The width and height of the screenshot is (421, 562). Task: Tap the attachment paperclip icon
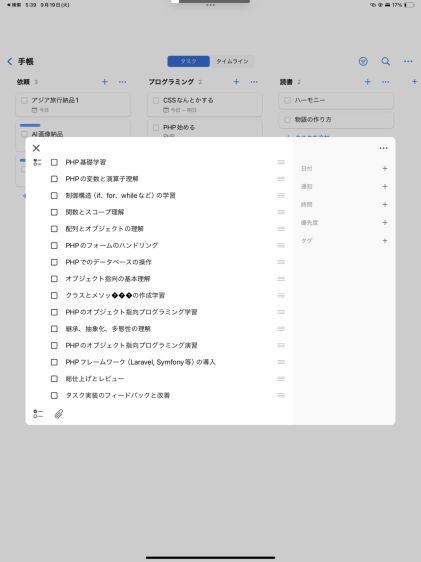click(59, 414)
